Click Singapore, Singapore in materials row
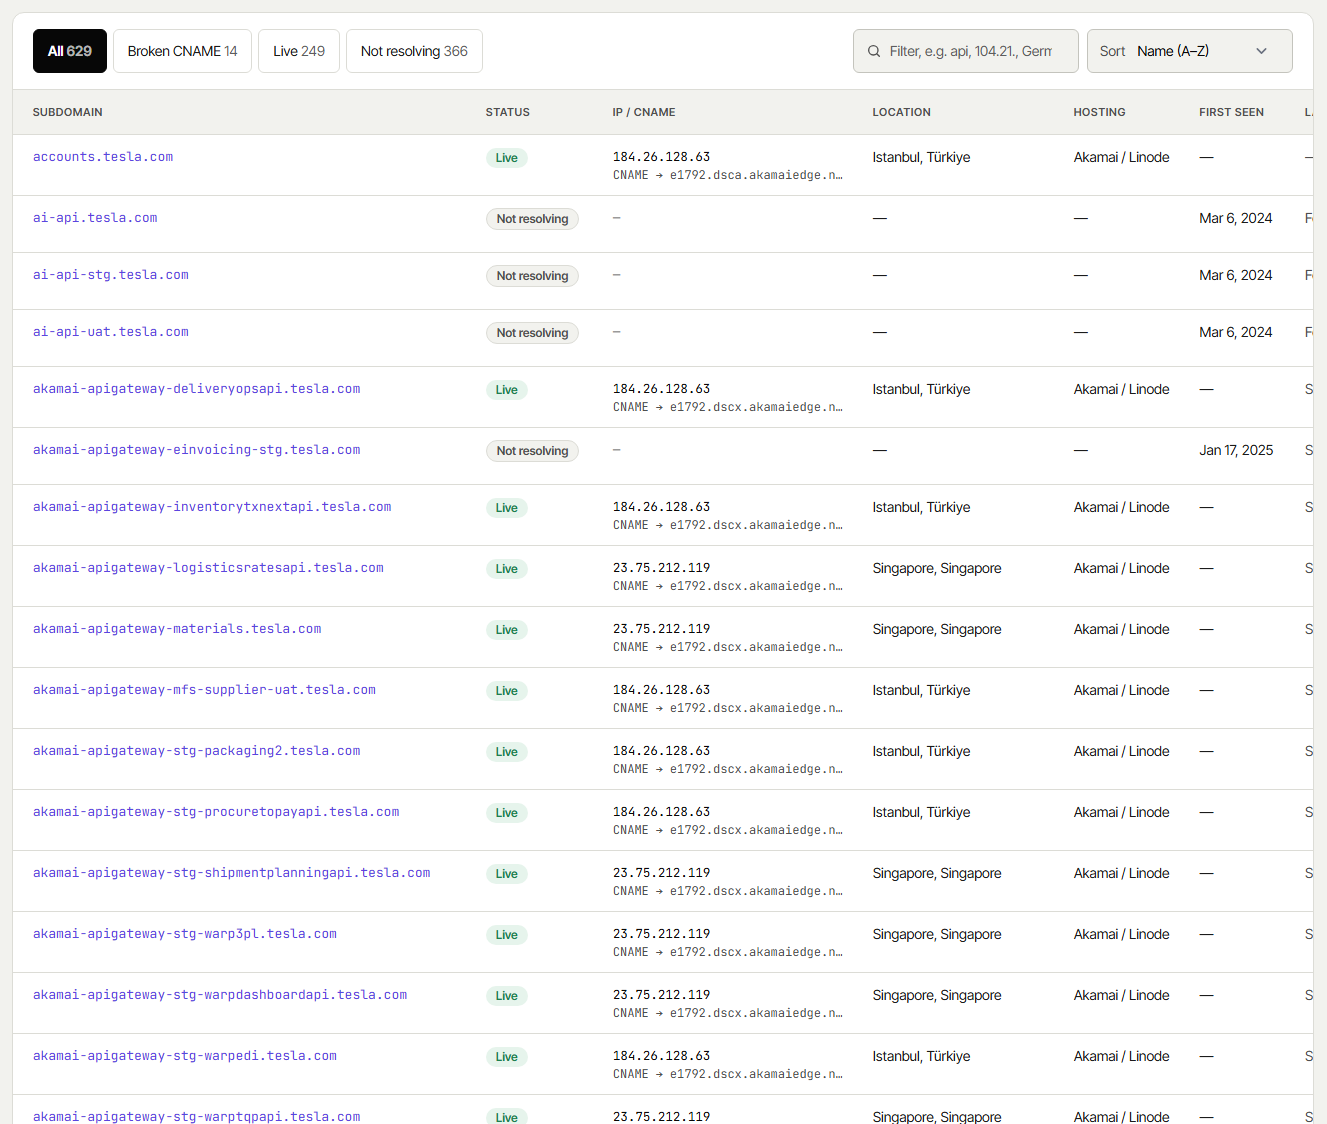The height and width of the screenshot is (1124, 1327). tap(937, 629)
